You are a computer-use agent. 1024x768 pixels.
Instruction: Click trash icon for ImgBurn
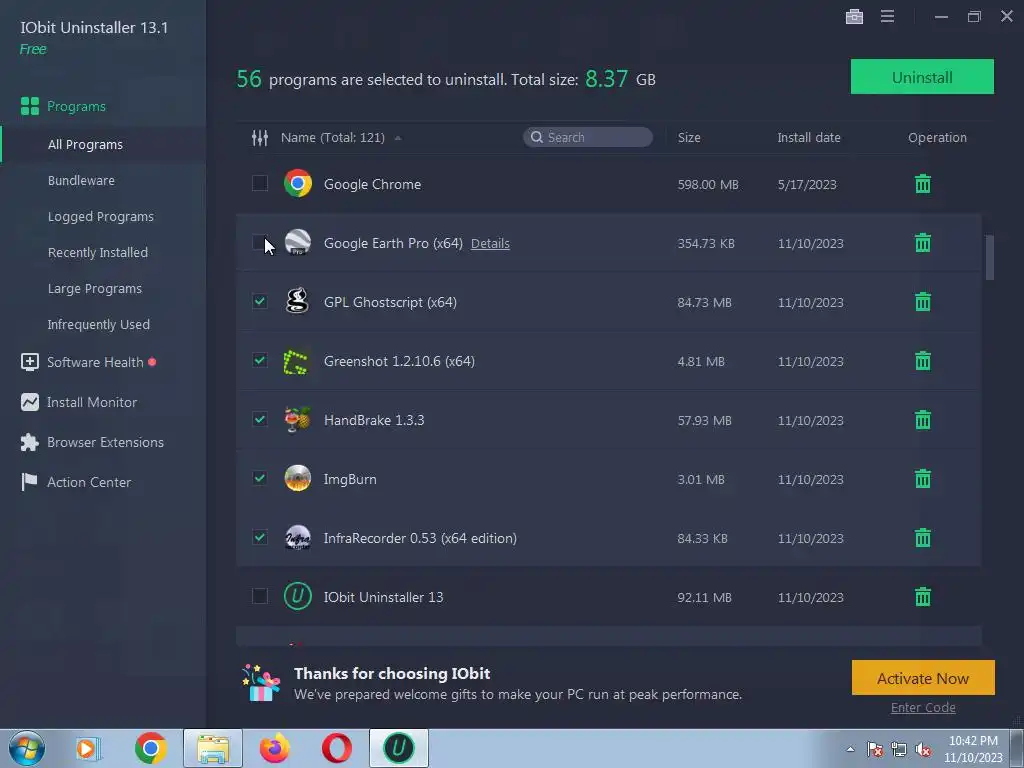pyautogui.click(x=922, y=479)
